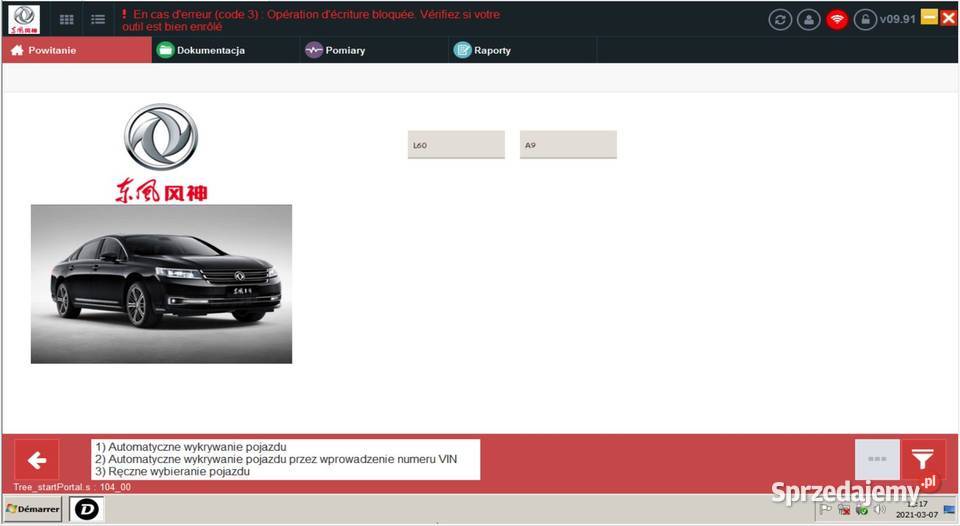Click the system tray speaker volume icon
The height and width of the screenshot is (526, 960).
[880, 509]
